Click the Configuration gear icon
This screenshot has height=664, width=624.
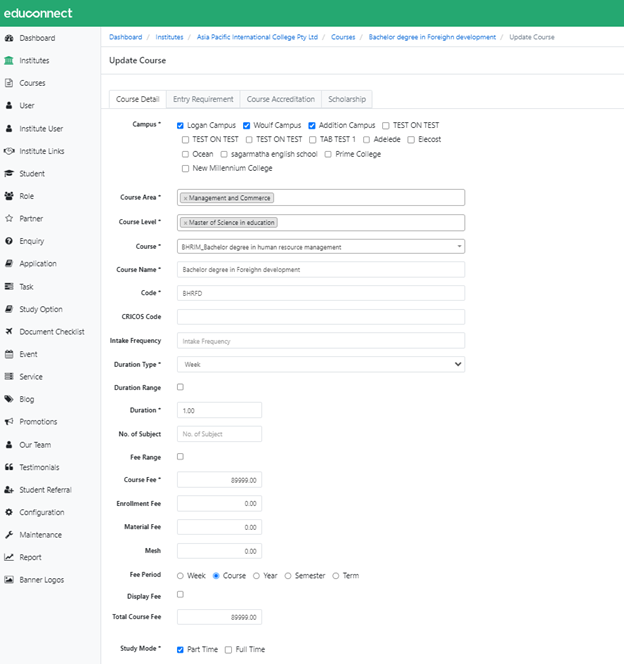coord(9,512)
